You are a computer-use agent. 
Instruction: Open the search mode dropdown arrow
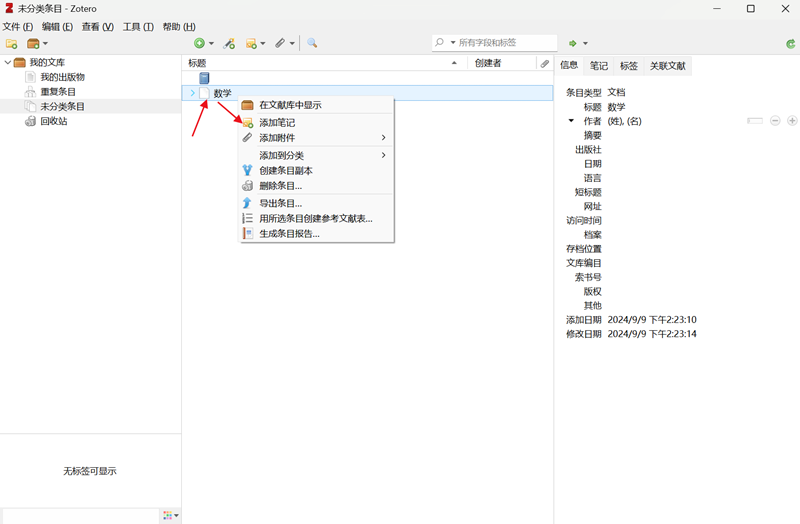click(x=453, y=43)
